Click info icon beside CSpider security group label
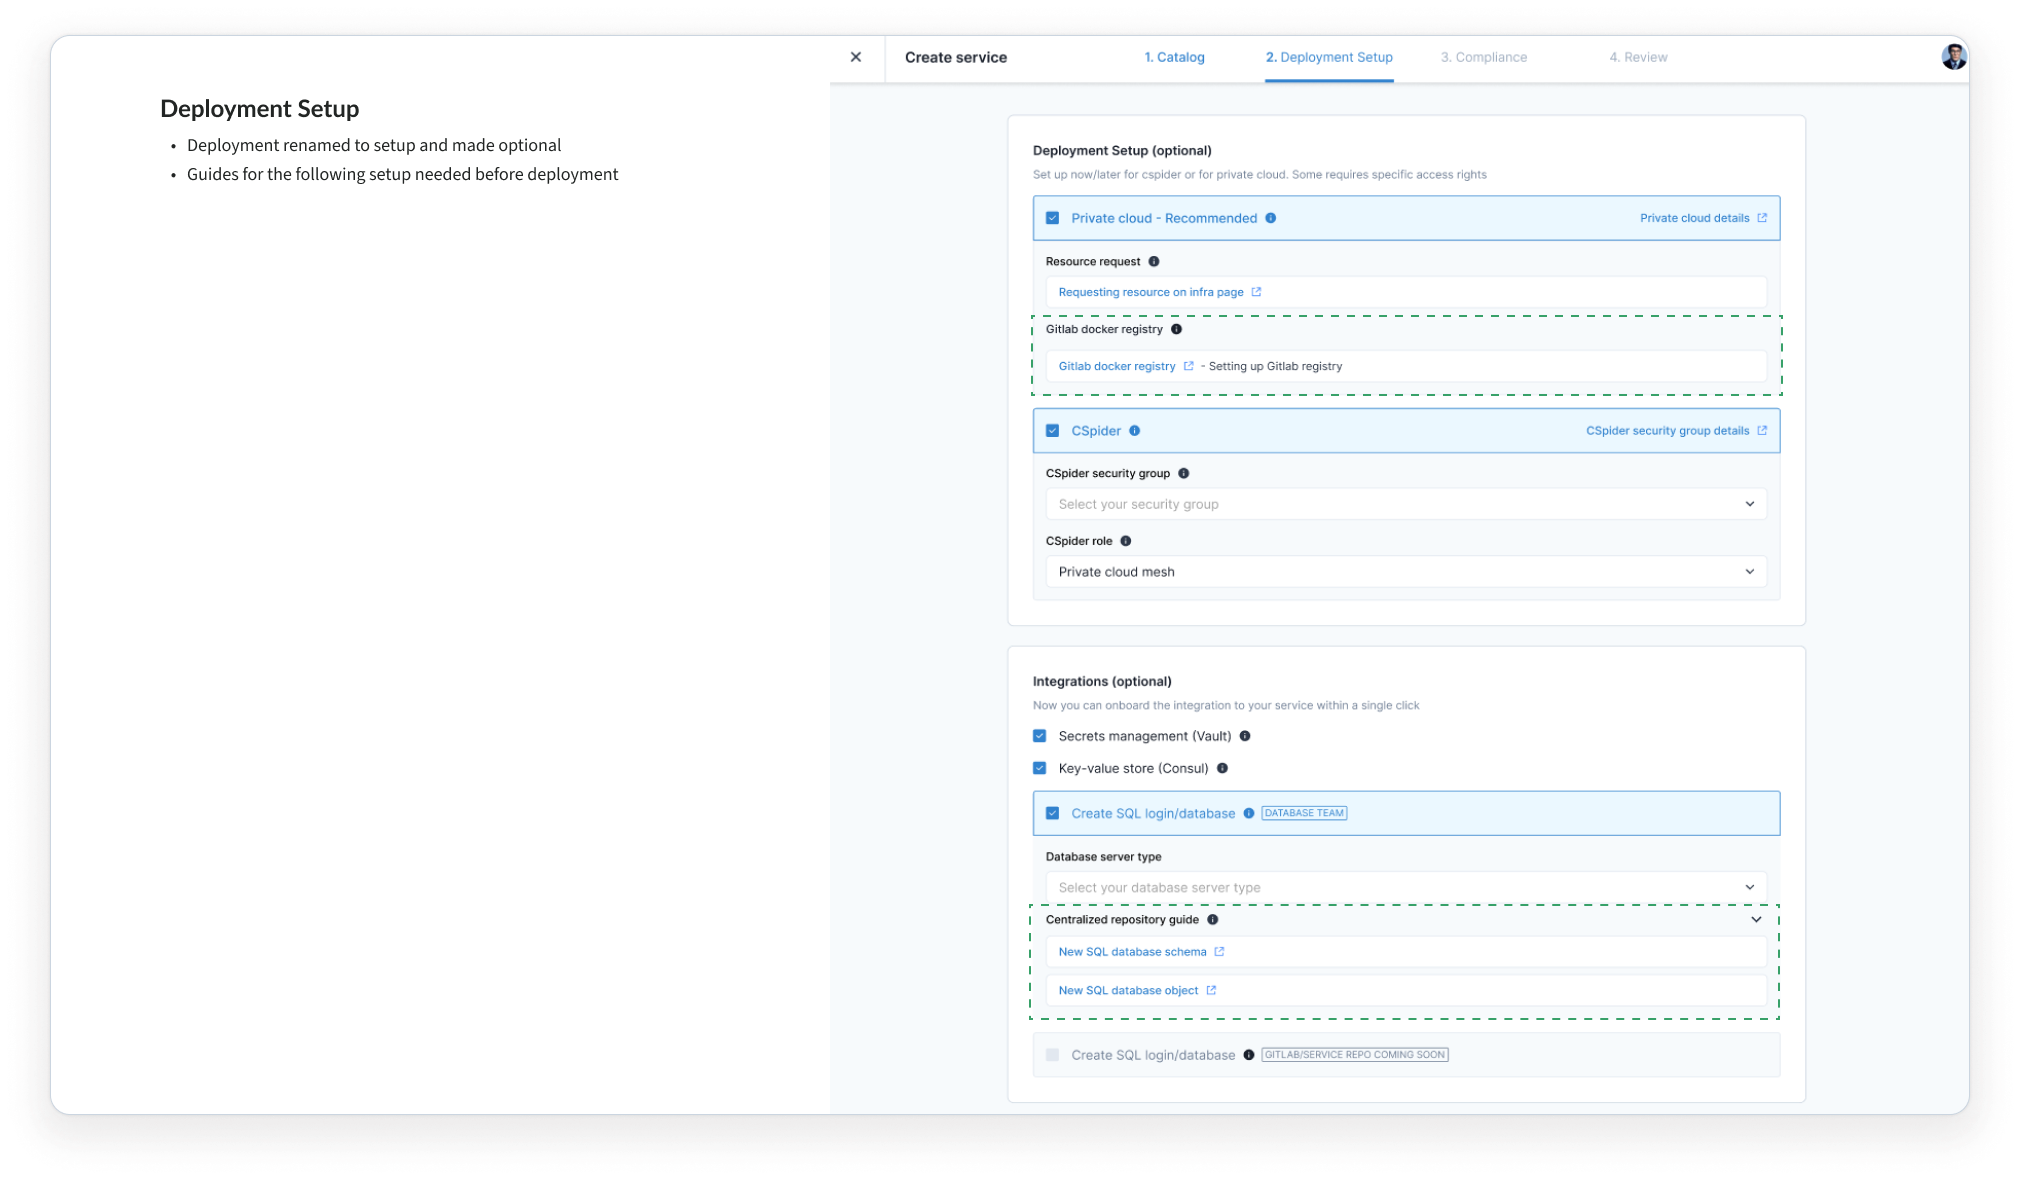 pos(1183,473)
